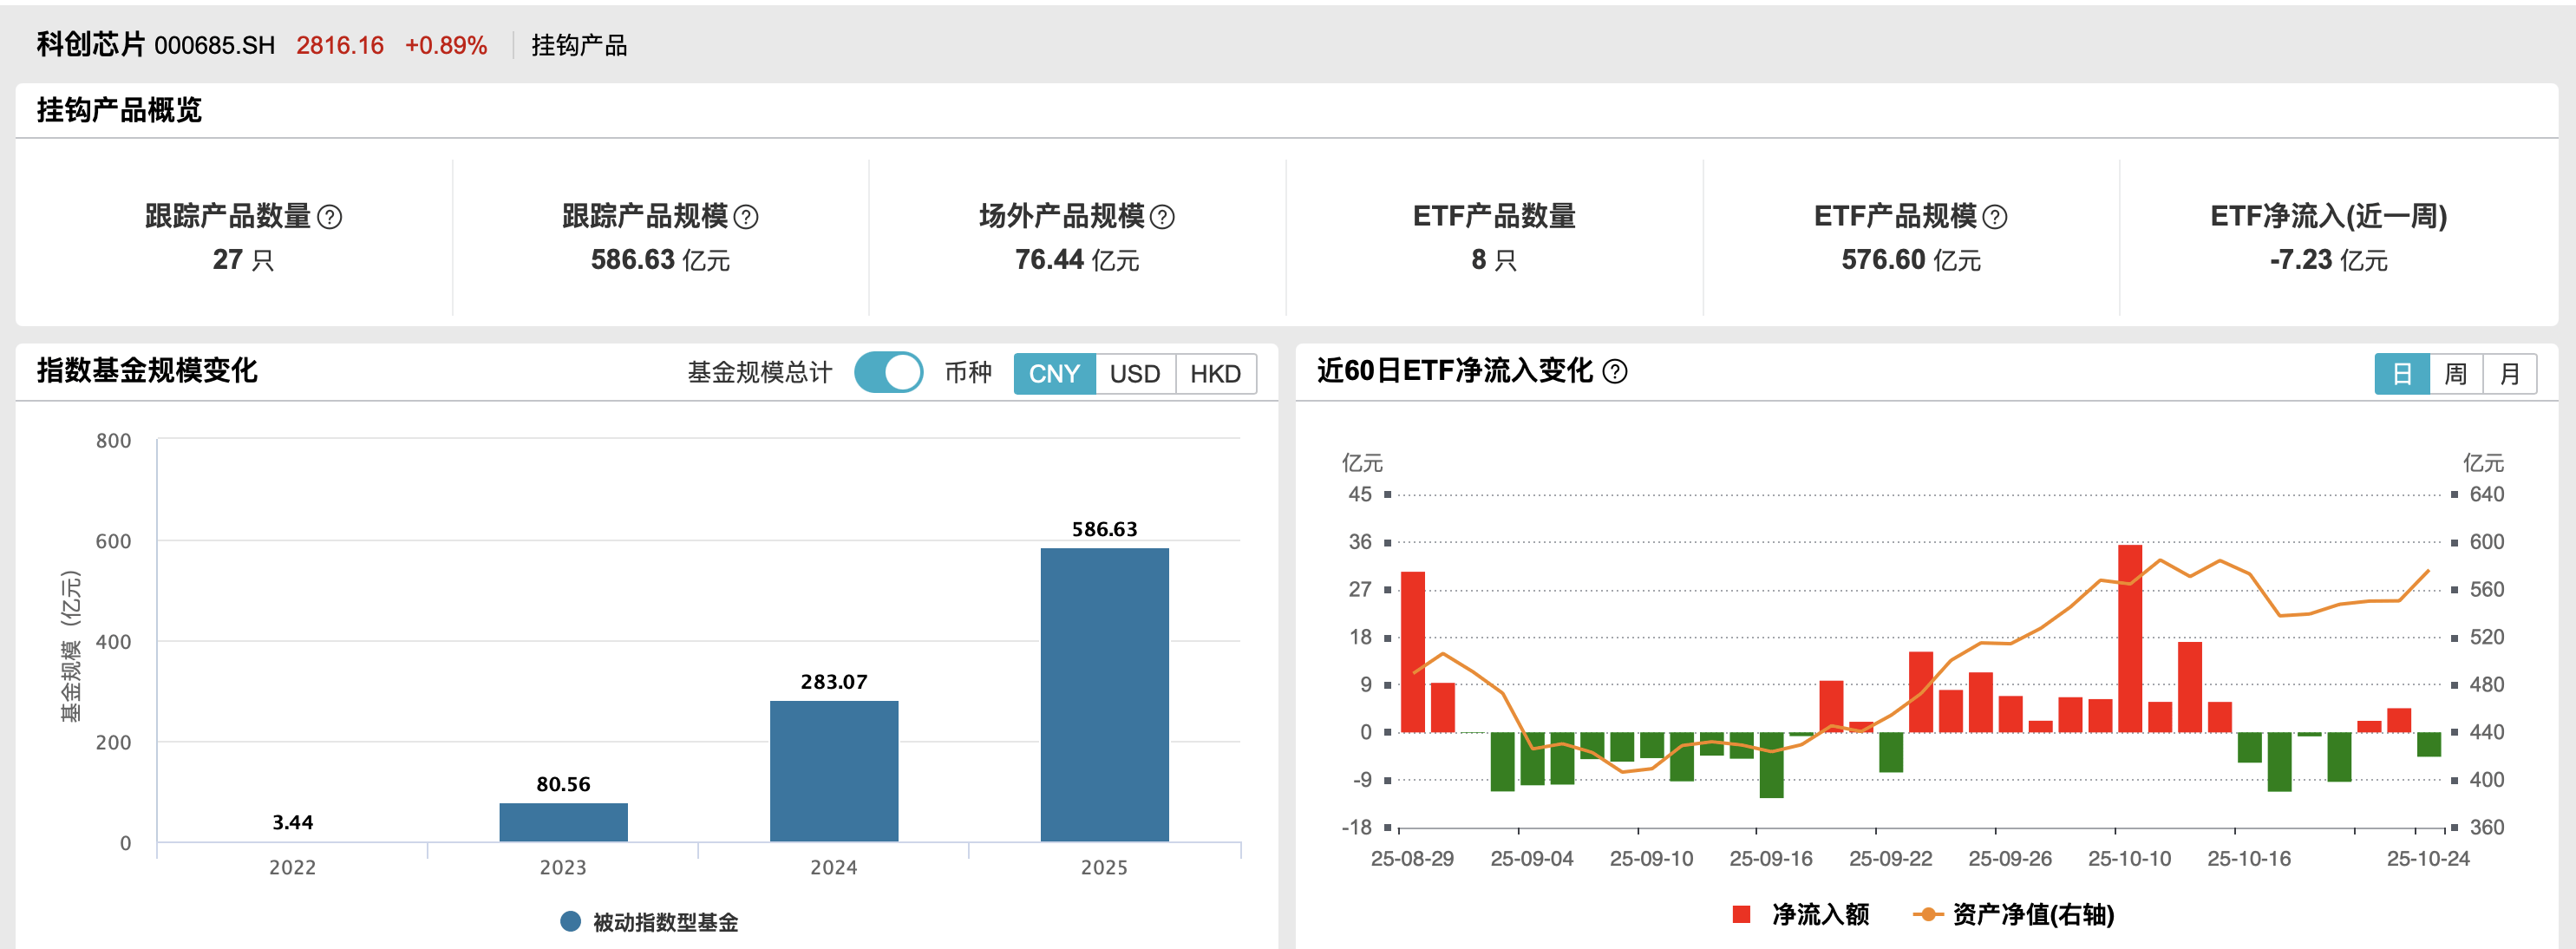2576x949 pixels.
Task: Click the 2025 bar labeled 586.63
Action: click(1104, 694)
